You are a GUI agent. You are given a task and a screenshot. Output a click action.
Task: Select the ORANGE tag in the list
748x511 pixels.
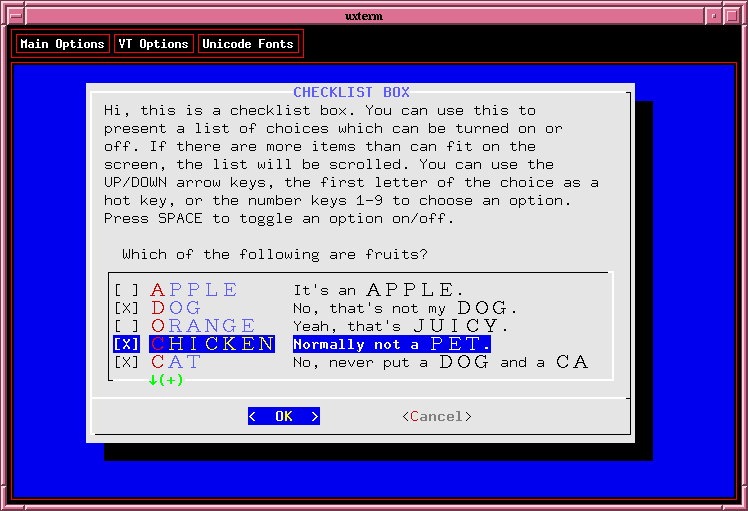click(x=203, y=326)
